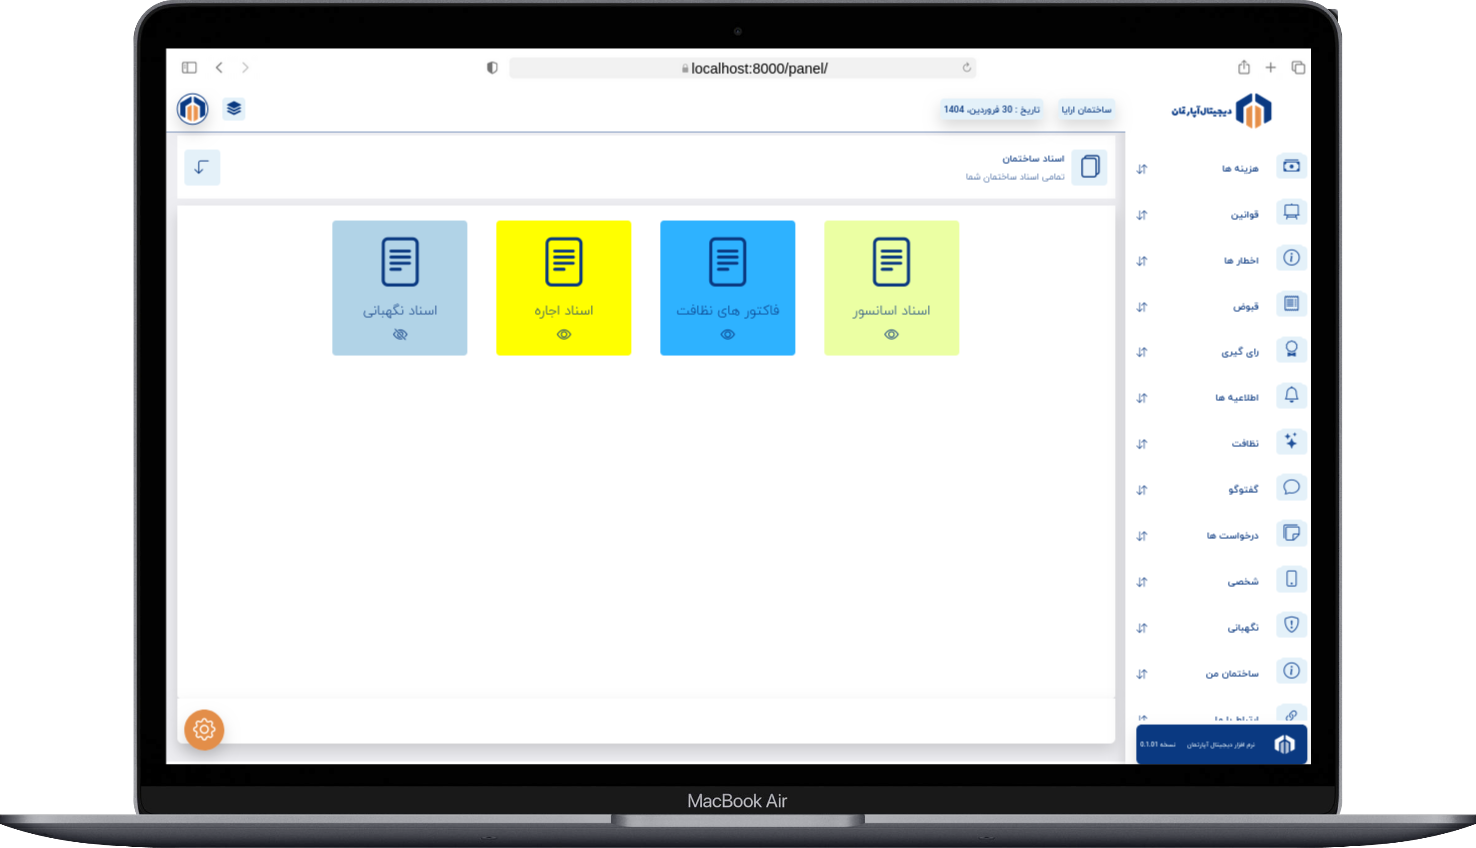This screenshot has height=848, width=1476.
Task: Click the نگهبانی shield icon in sidebar
Action: (1291, 625)
